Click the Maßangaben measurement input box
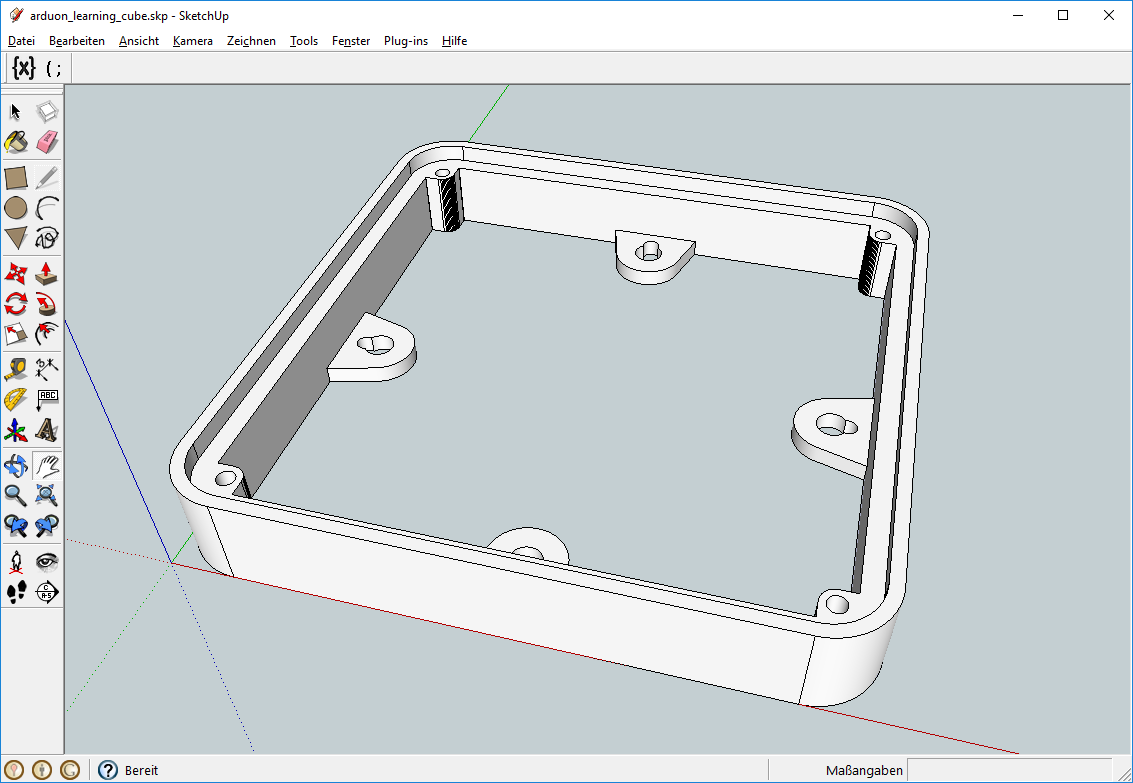The height and width of the screenshot is (783, 1133). (1008, 770)
